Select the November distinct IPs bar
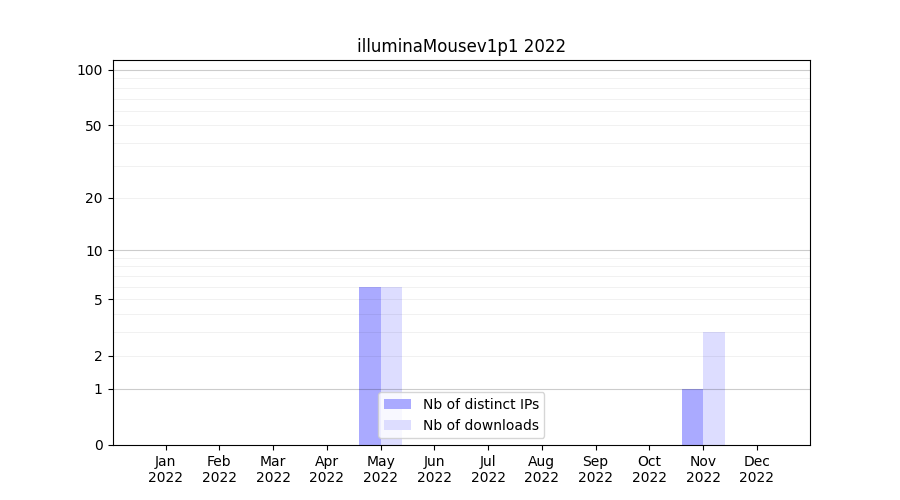Viewport: 900px width, 500px height. [692, 416]
